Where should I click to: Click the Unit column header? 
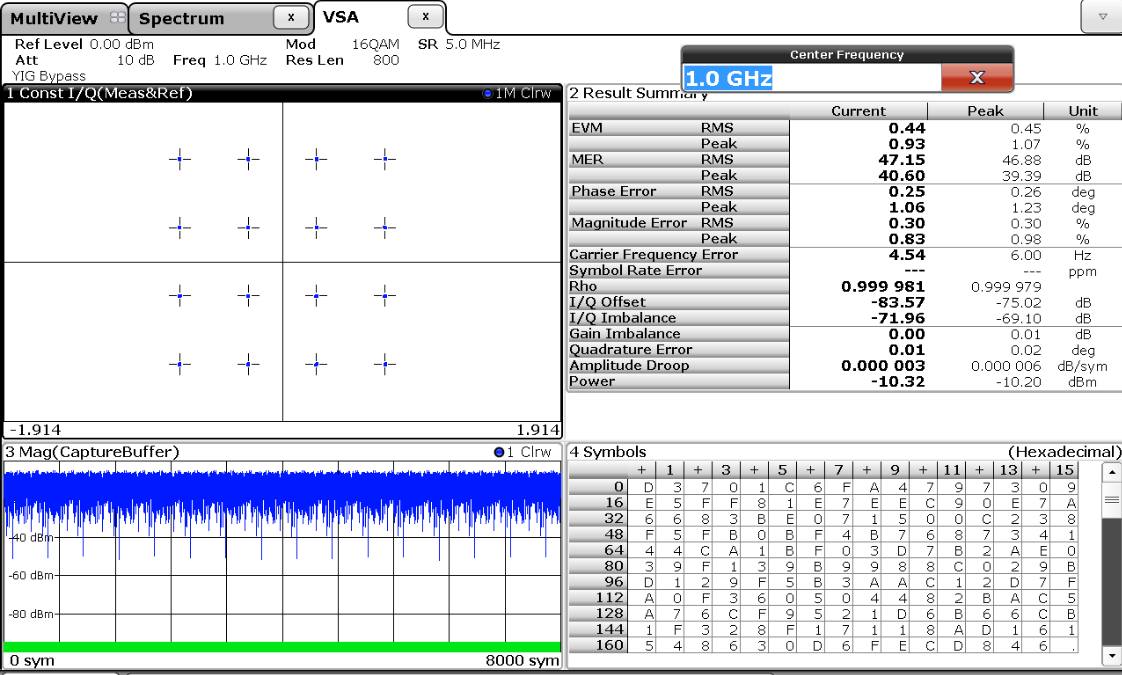(x=1083, y=111)
